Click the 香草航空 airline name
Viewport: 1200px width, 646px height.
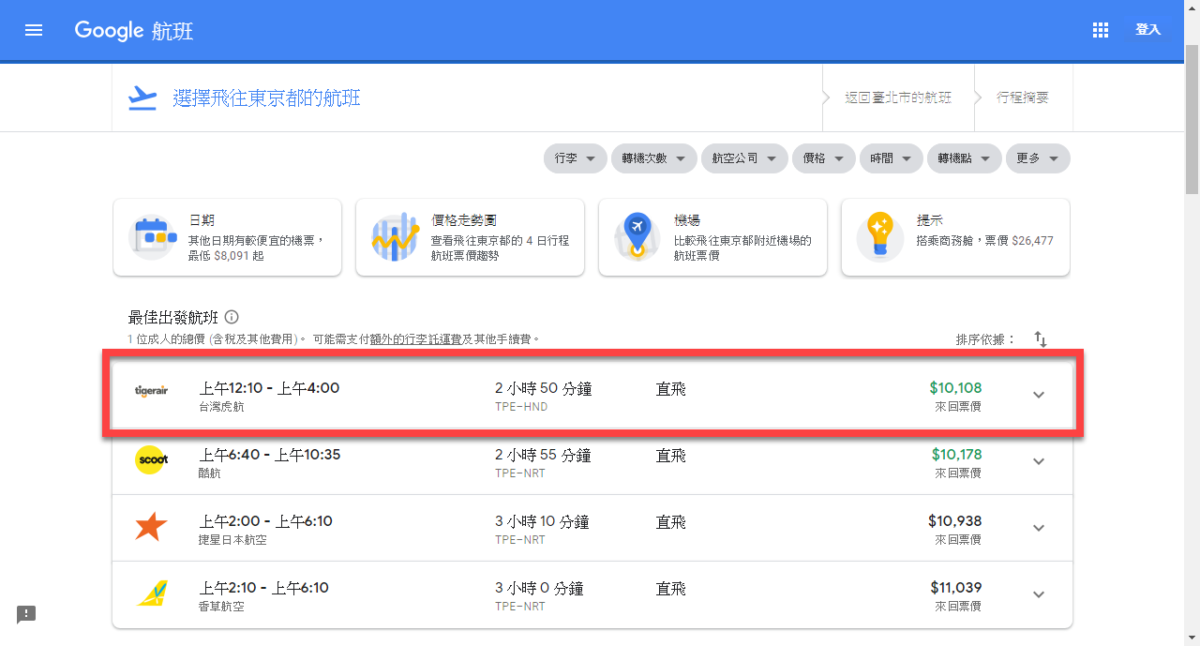(221, 606)
